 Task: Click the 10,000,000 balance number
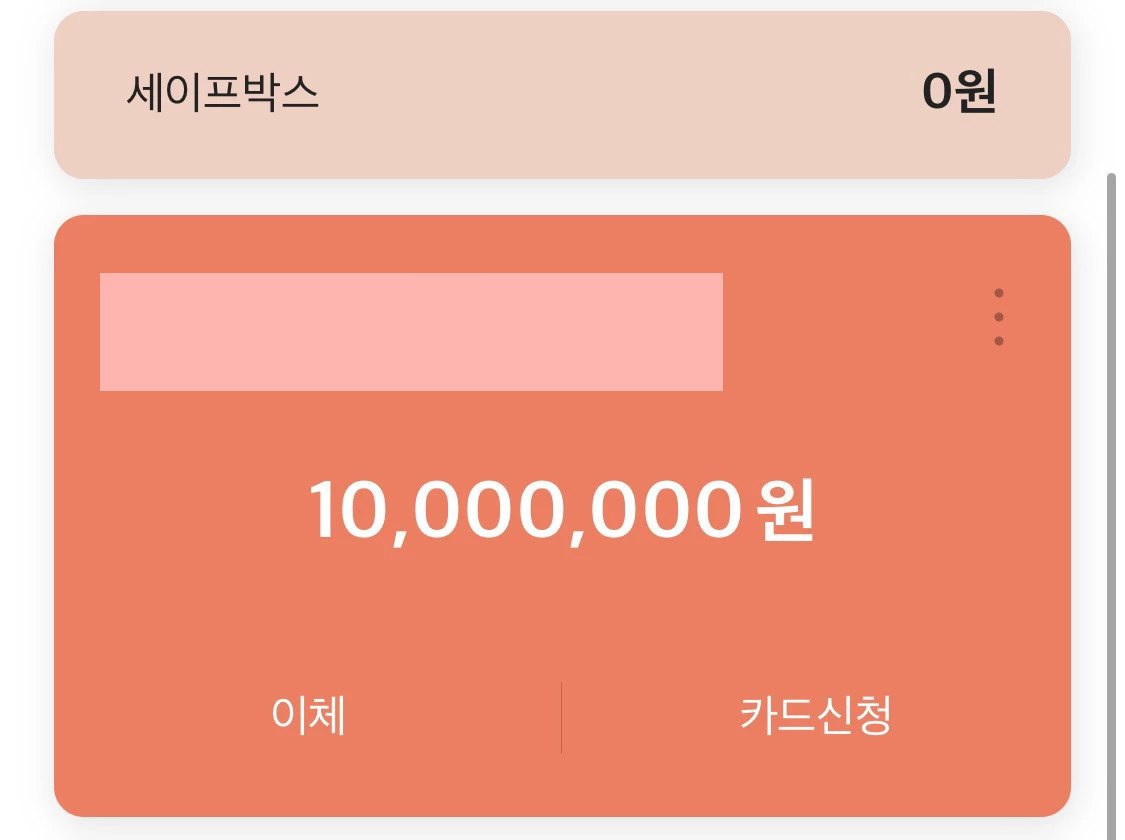point(524,510)
